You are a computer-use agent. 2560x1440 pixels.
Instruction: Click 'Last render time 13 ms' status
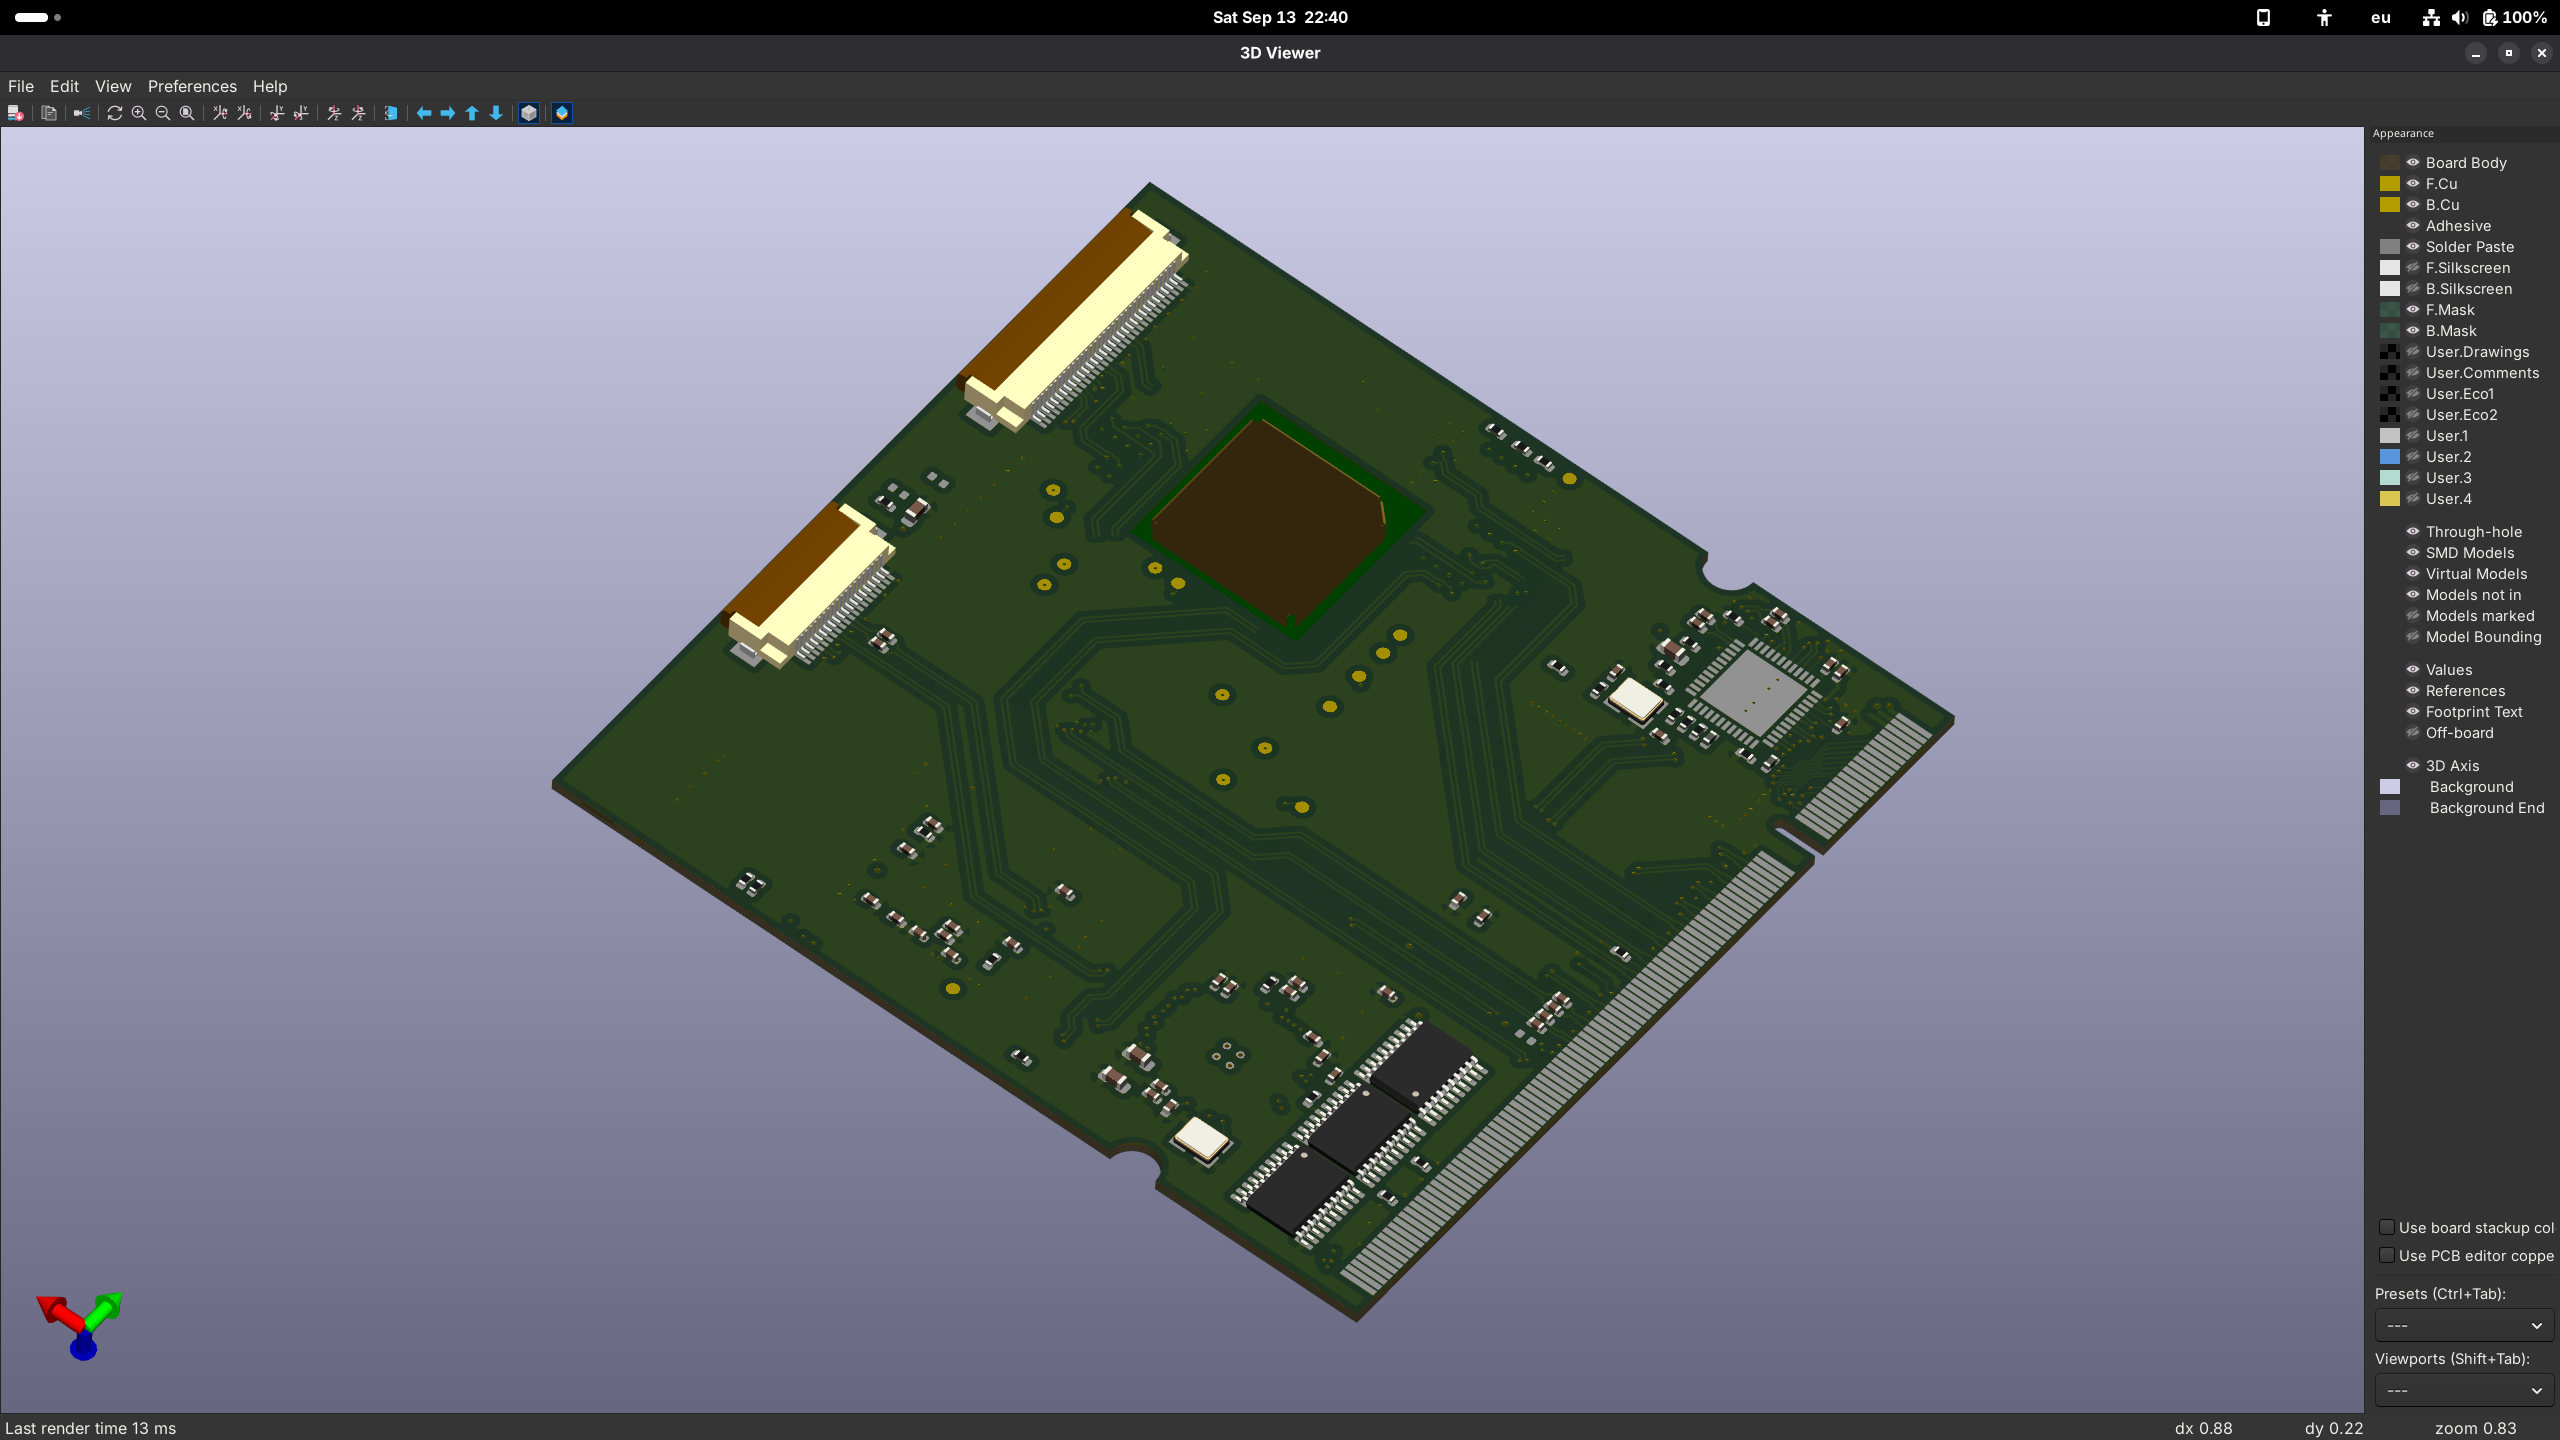(x=91, y=1428)
